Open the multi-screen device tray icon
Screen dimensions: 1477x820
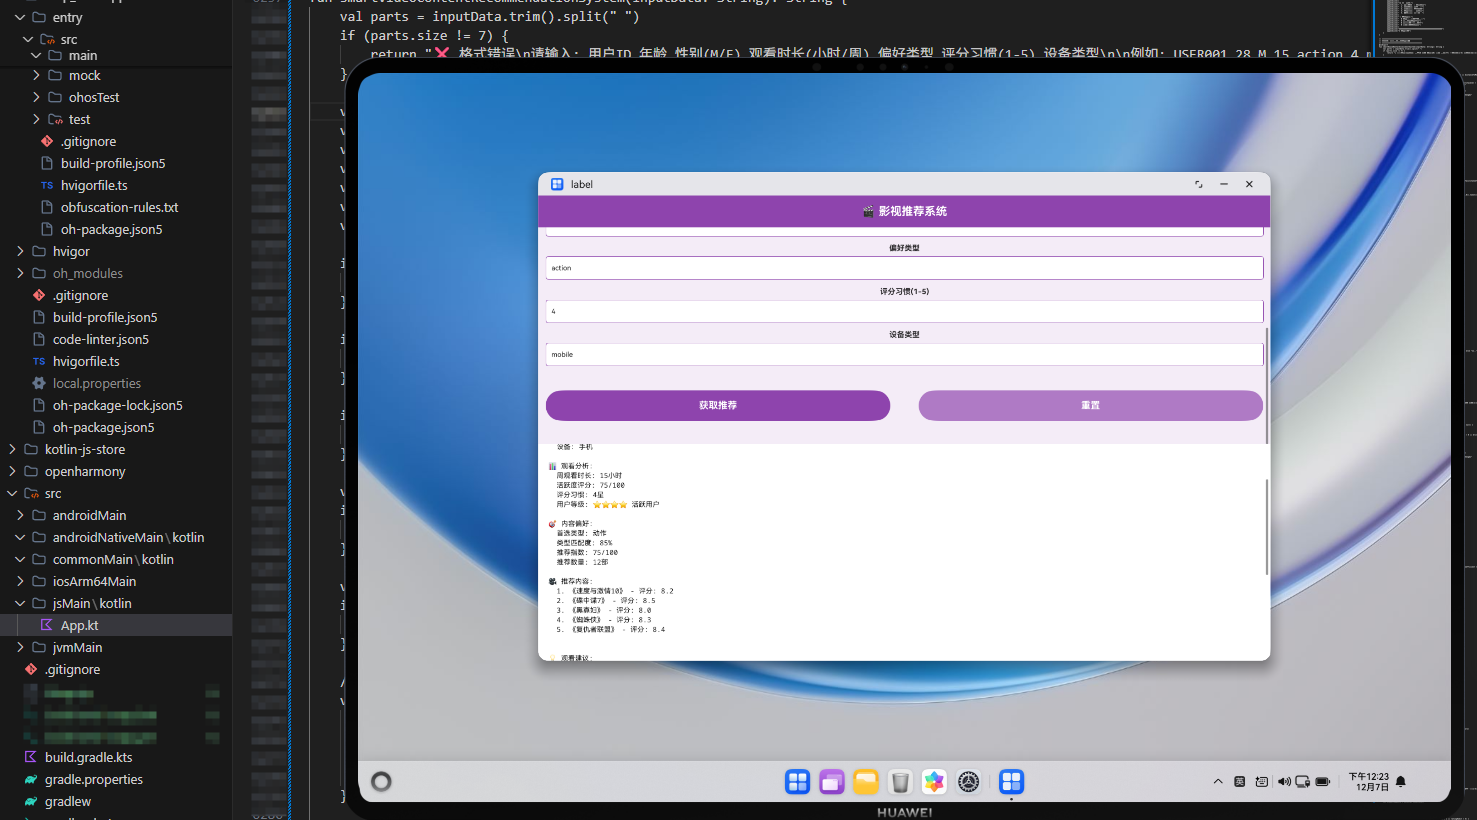point(1302,782)
